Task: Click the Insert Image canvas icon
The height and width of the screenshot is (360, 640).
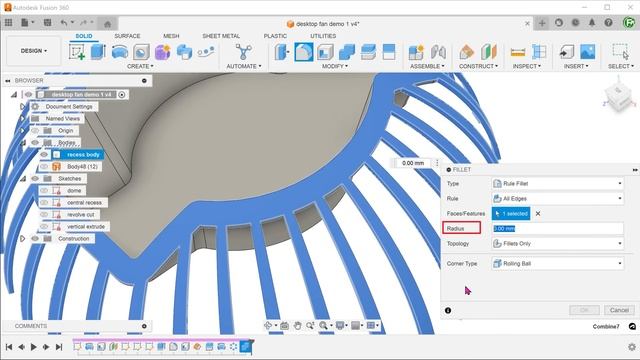Action: tap(587, 52)
